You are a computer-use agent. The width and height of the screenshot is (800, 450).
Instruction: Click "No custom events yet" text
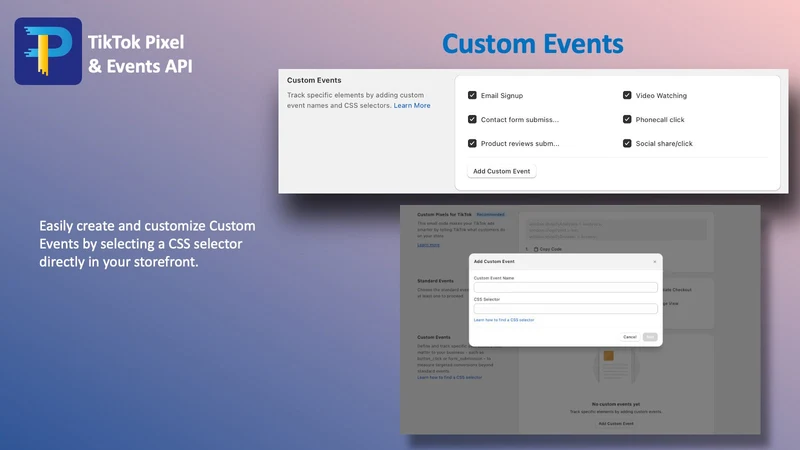point(616,404)
